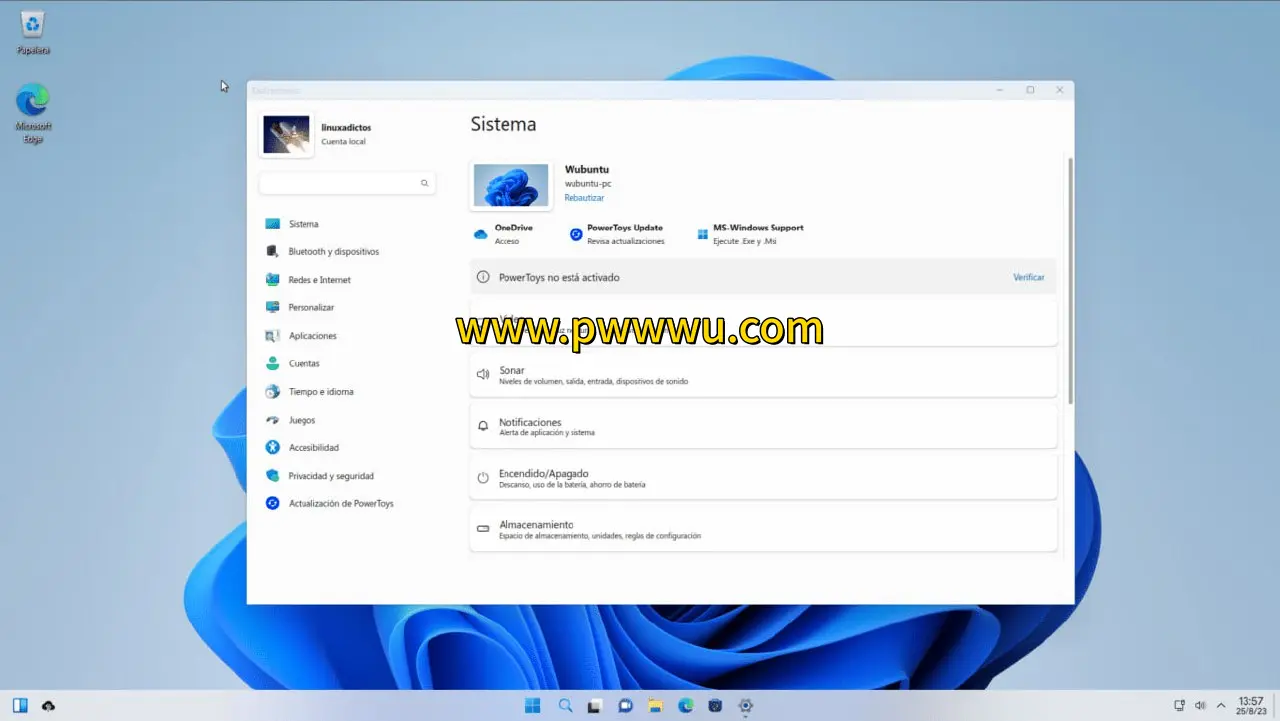This screenshot has height=721, width=1280.
Task: Open Bluetooth y dispositivos settings
Action: pos(333,252)
